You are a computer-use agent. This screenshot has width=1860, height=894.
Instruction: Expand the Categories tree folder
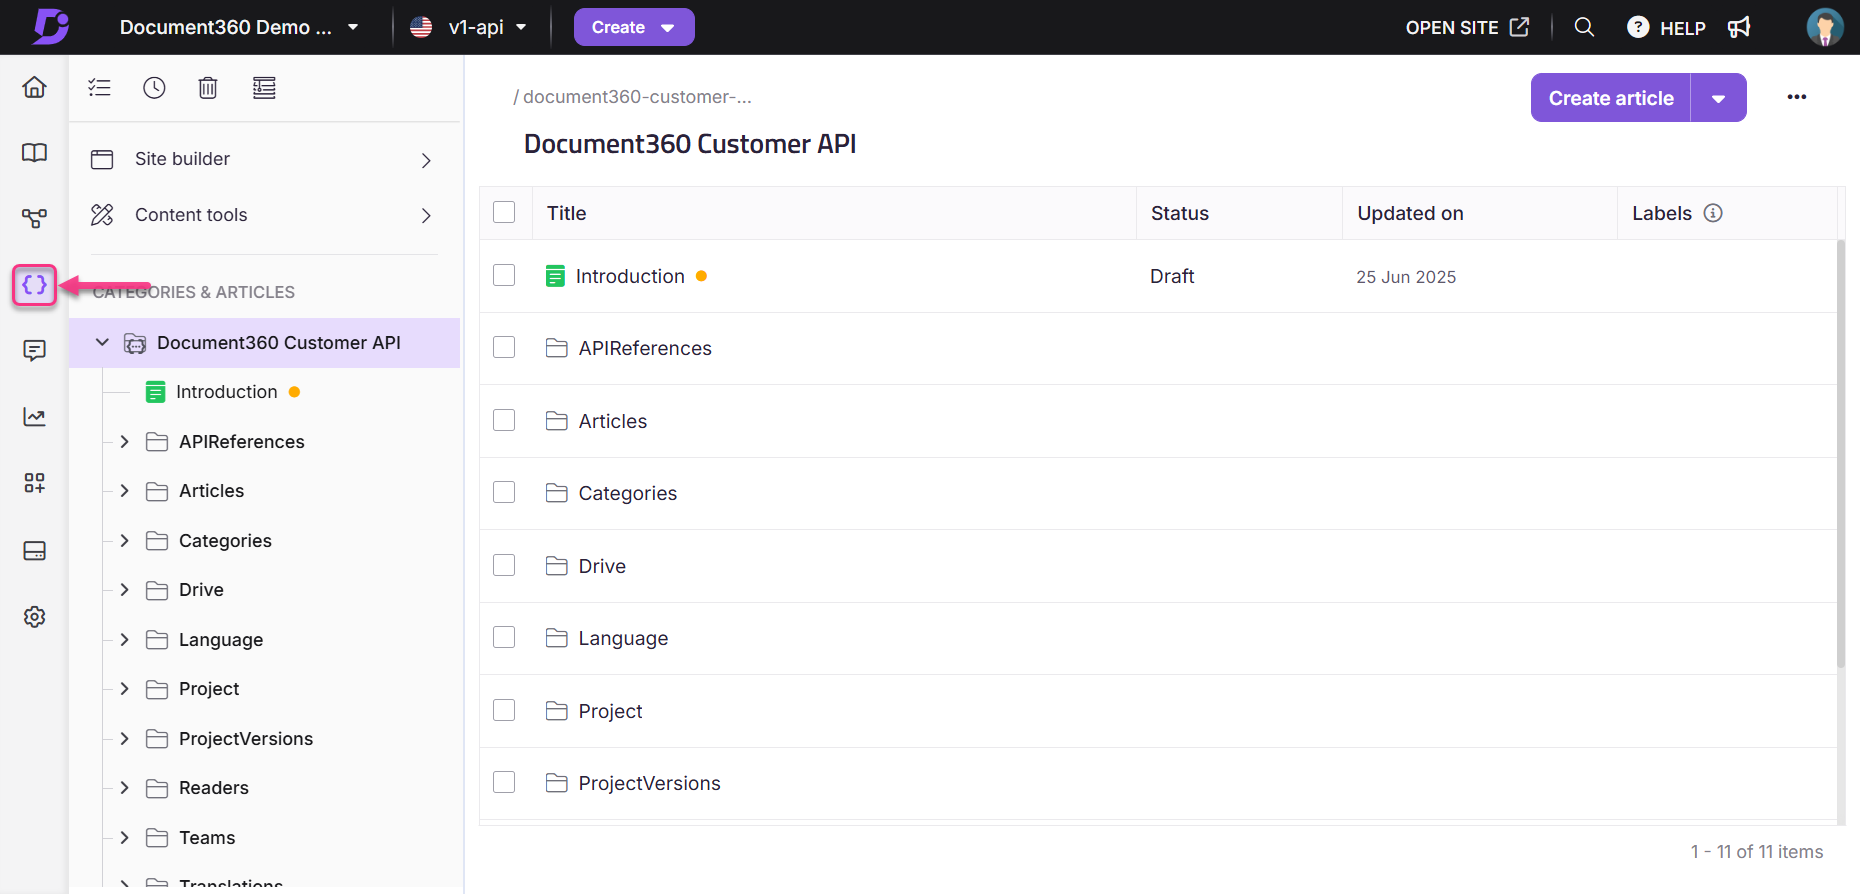(x=124, y=540)
